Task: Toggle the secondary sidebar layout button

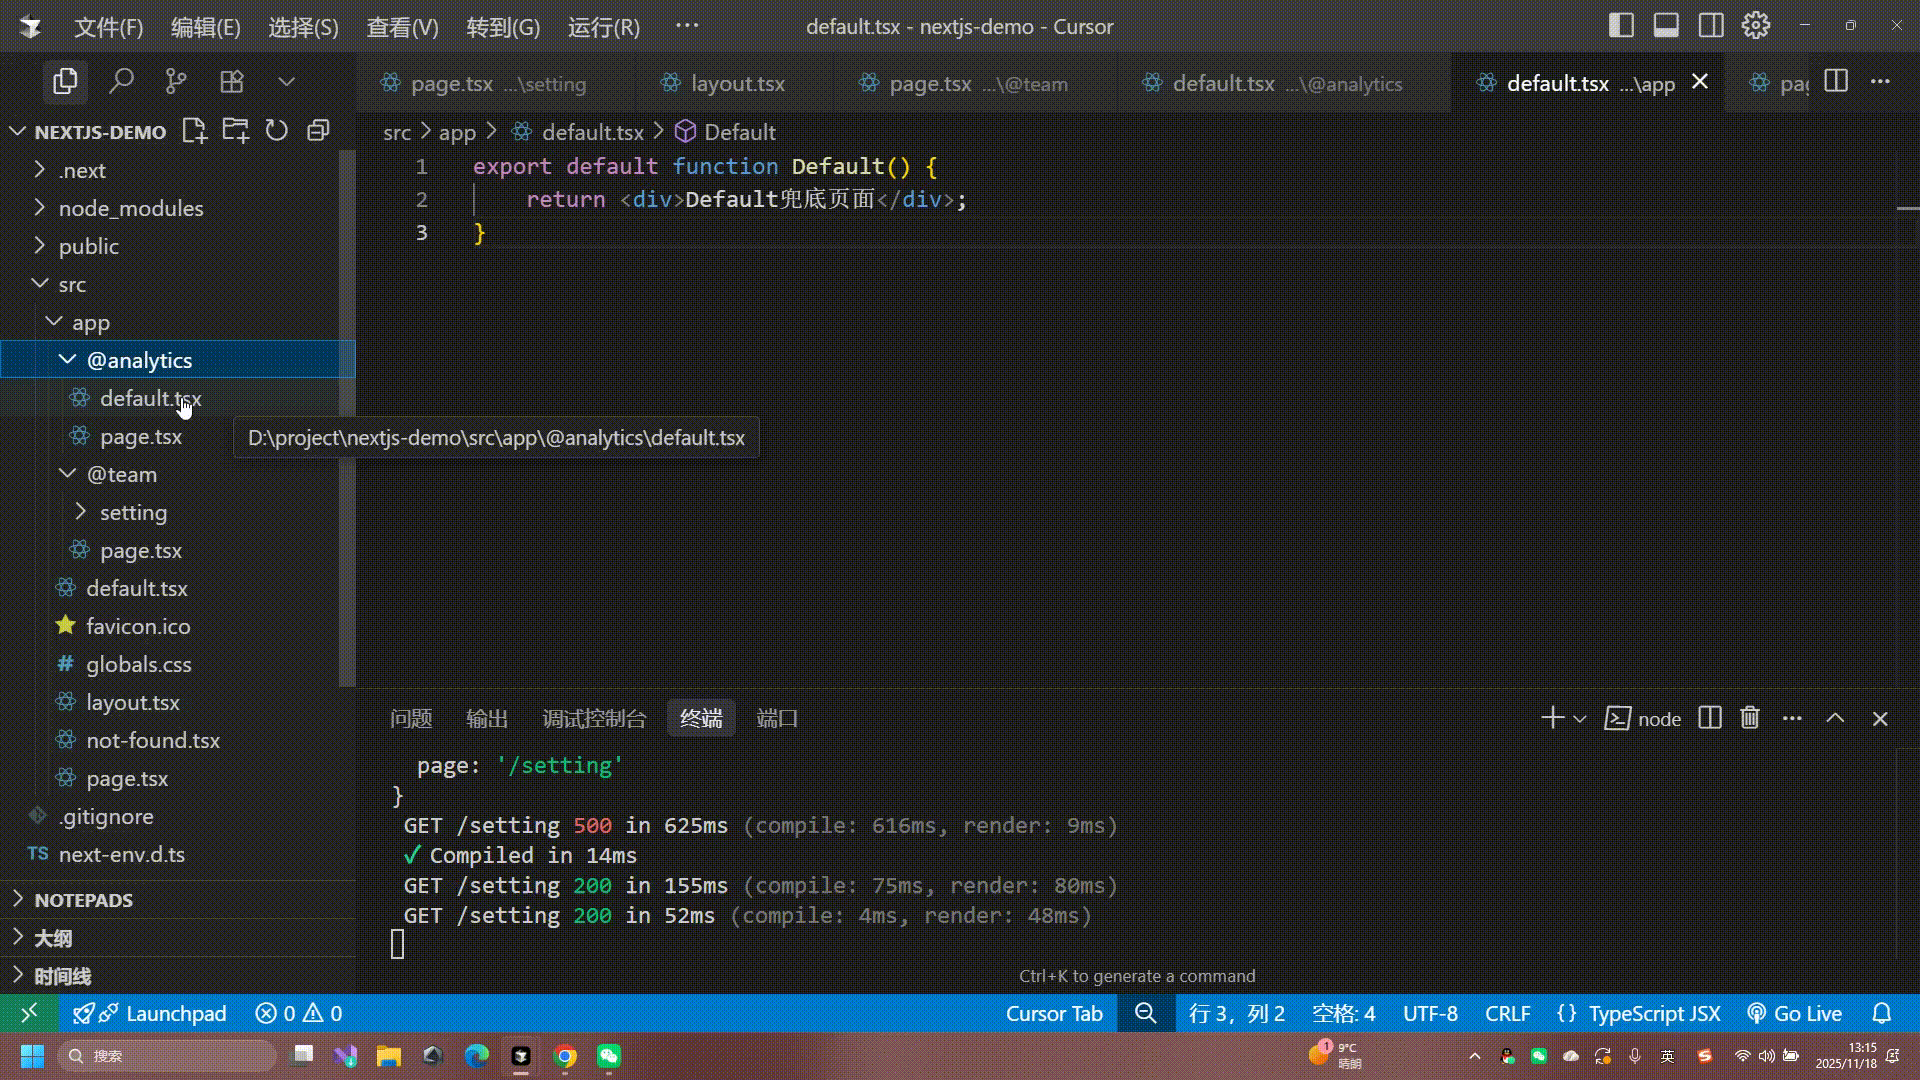Action: click(x=1711, y=26)
